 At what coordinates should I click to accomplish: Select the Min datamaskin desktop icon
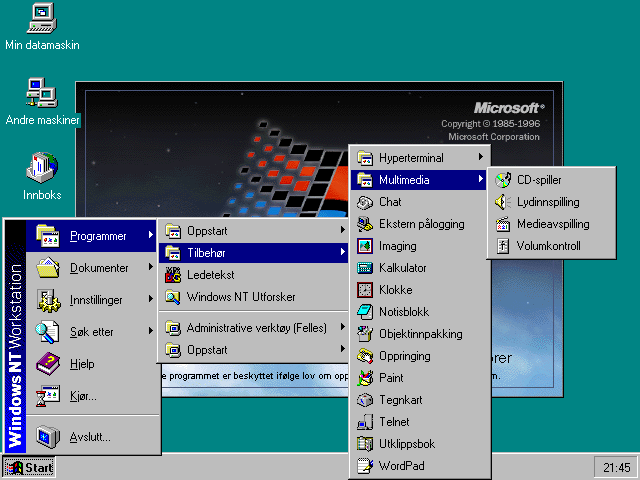pos(42,18)
